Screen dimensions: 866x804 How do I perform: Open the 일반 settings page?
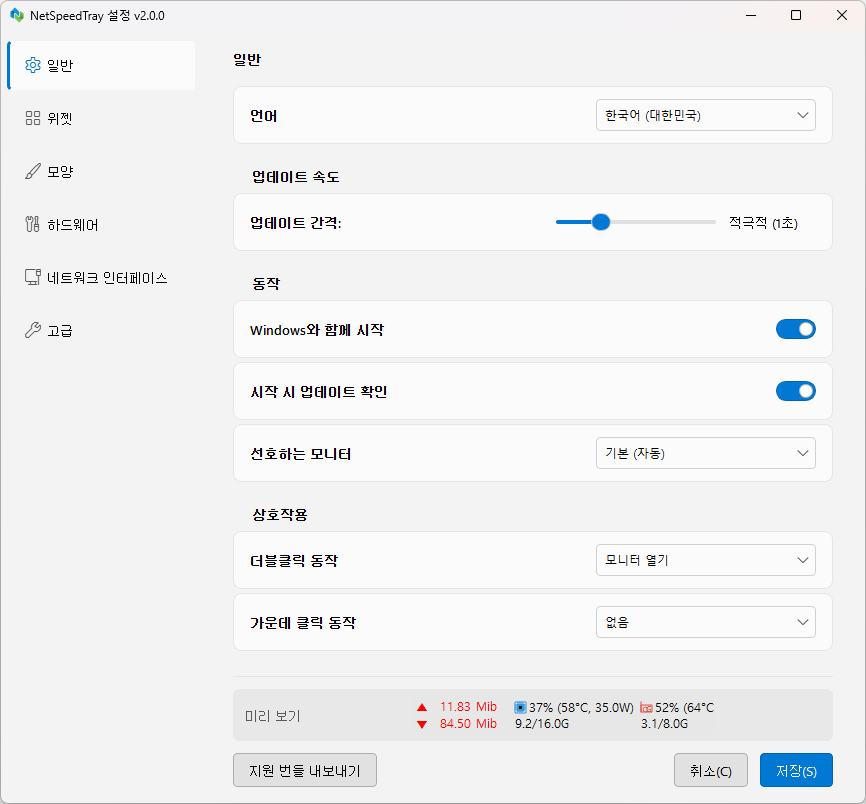102,65
